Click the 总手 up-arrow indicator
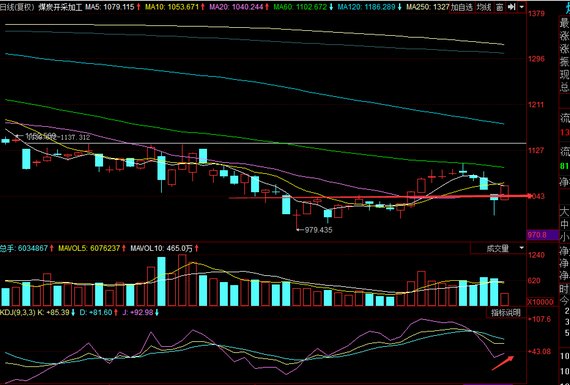Image resolution: width=570 pixels, height=385 pixels. pos(52,248)
